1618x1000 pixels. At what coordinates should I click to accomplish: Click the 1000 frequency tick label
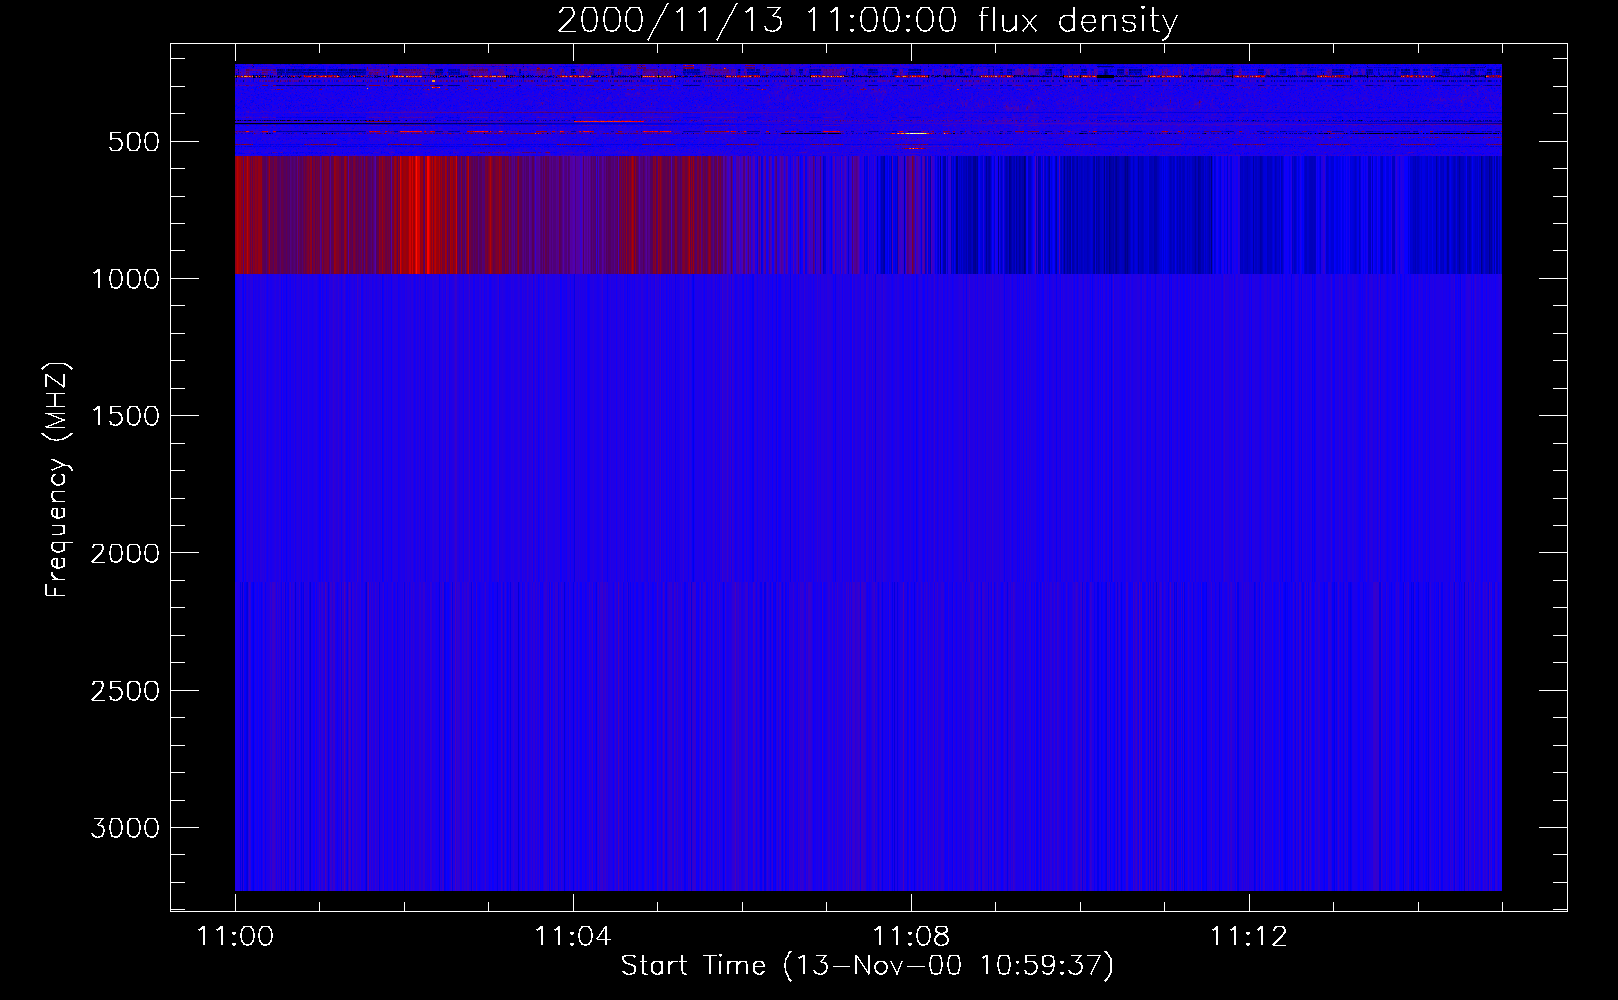pyautogui.click(x=125, y=279)
